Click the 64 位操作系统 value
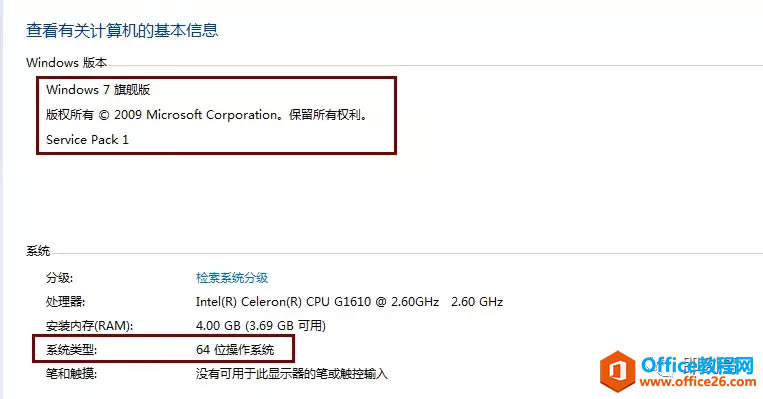The height and width of the screenshot is (399, 763). pyautogui.click(x=235, y=349)
